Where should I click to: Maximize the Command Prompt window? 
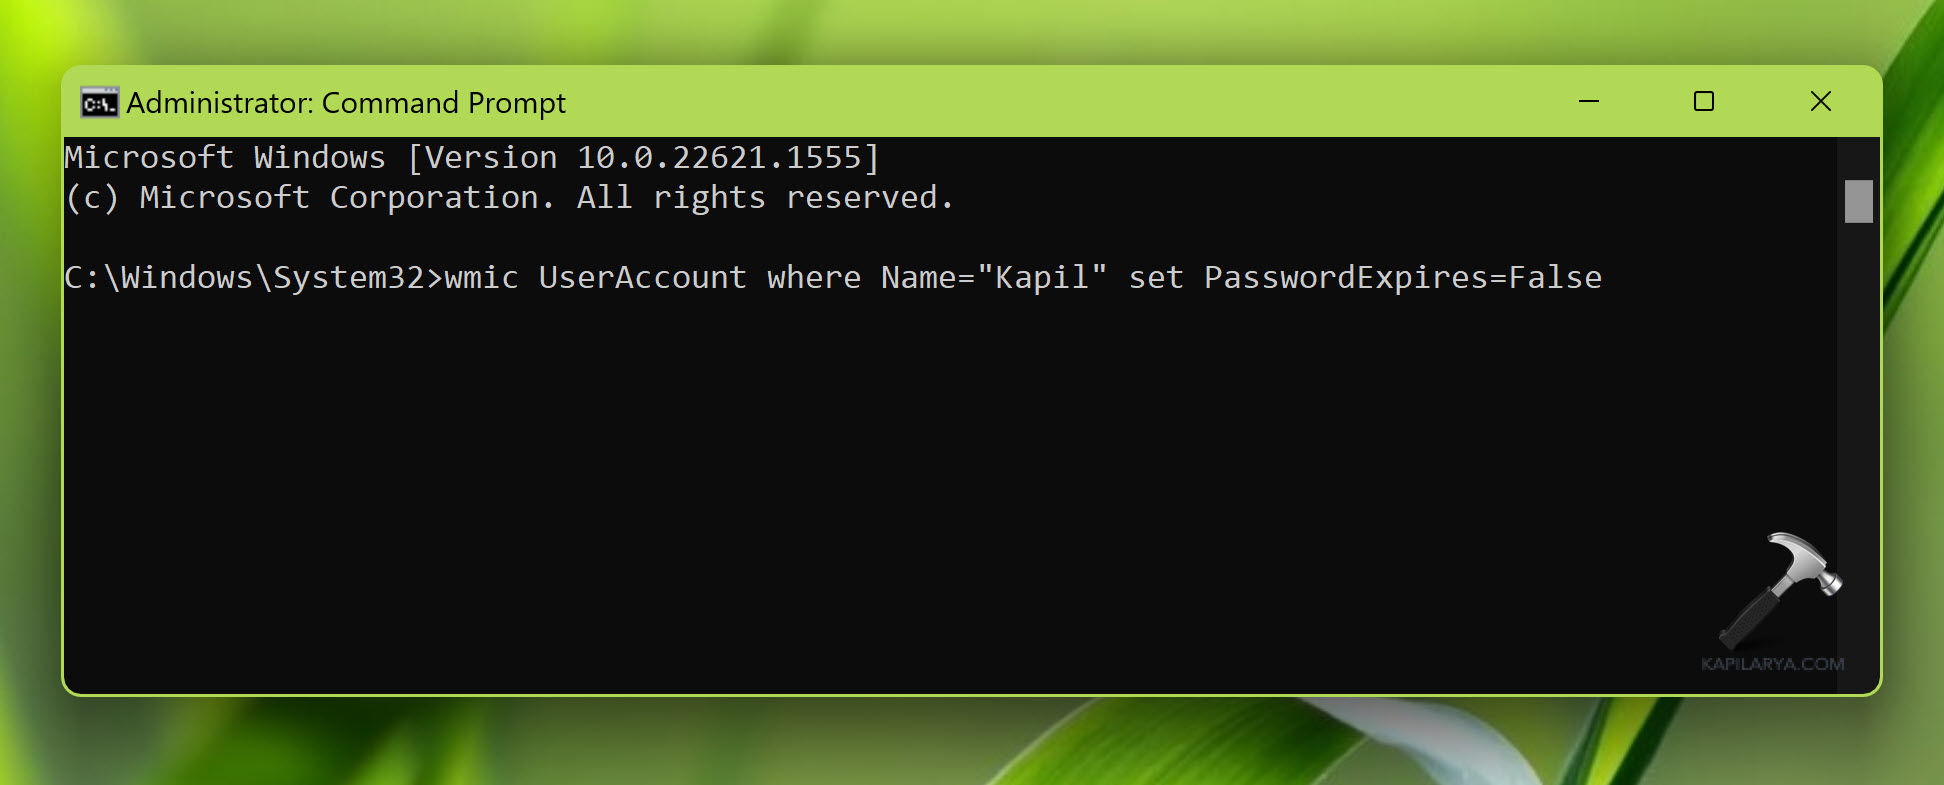pos(1704,102)
